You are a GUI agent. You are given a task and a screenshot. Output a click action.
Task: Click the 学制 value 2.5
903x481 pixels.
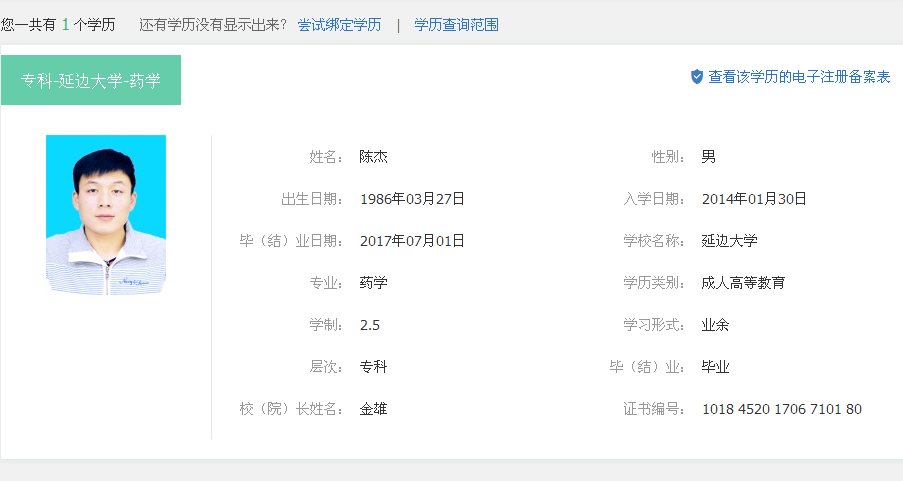tap(370, 325)
